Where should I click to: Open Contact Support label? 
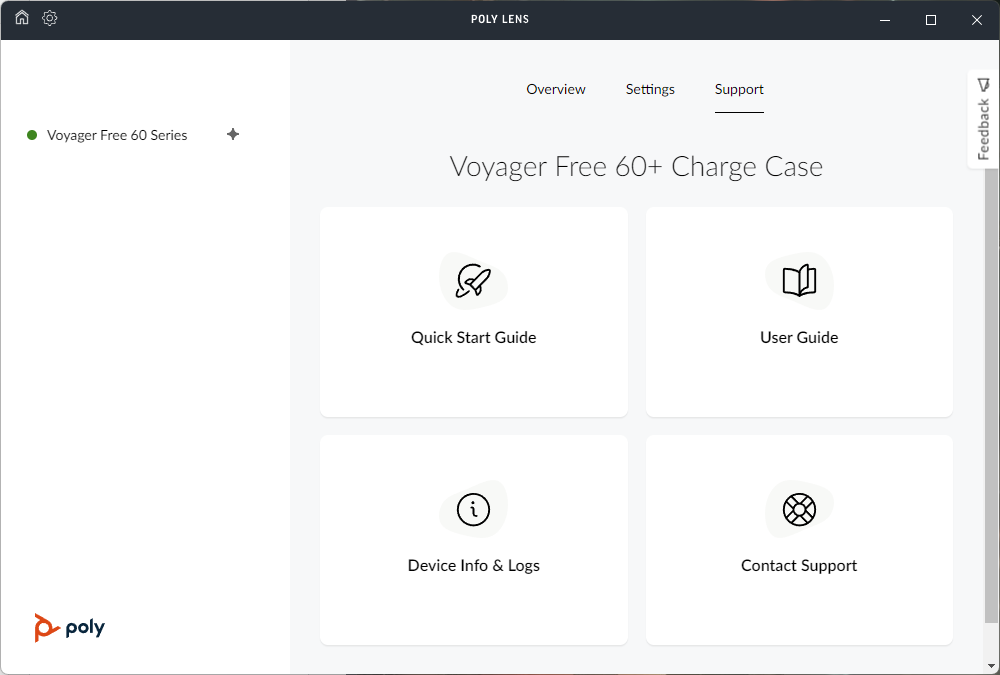point(799,566)
